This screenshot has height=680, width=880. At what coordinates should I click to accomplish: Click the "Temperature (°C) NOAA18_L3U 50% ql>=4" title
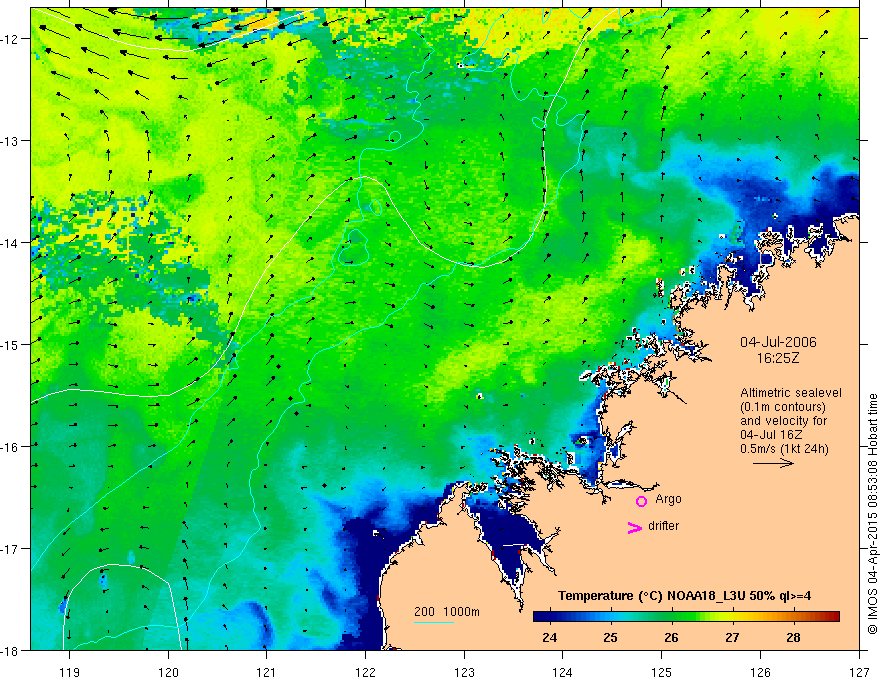click(684, 596)
